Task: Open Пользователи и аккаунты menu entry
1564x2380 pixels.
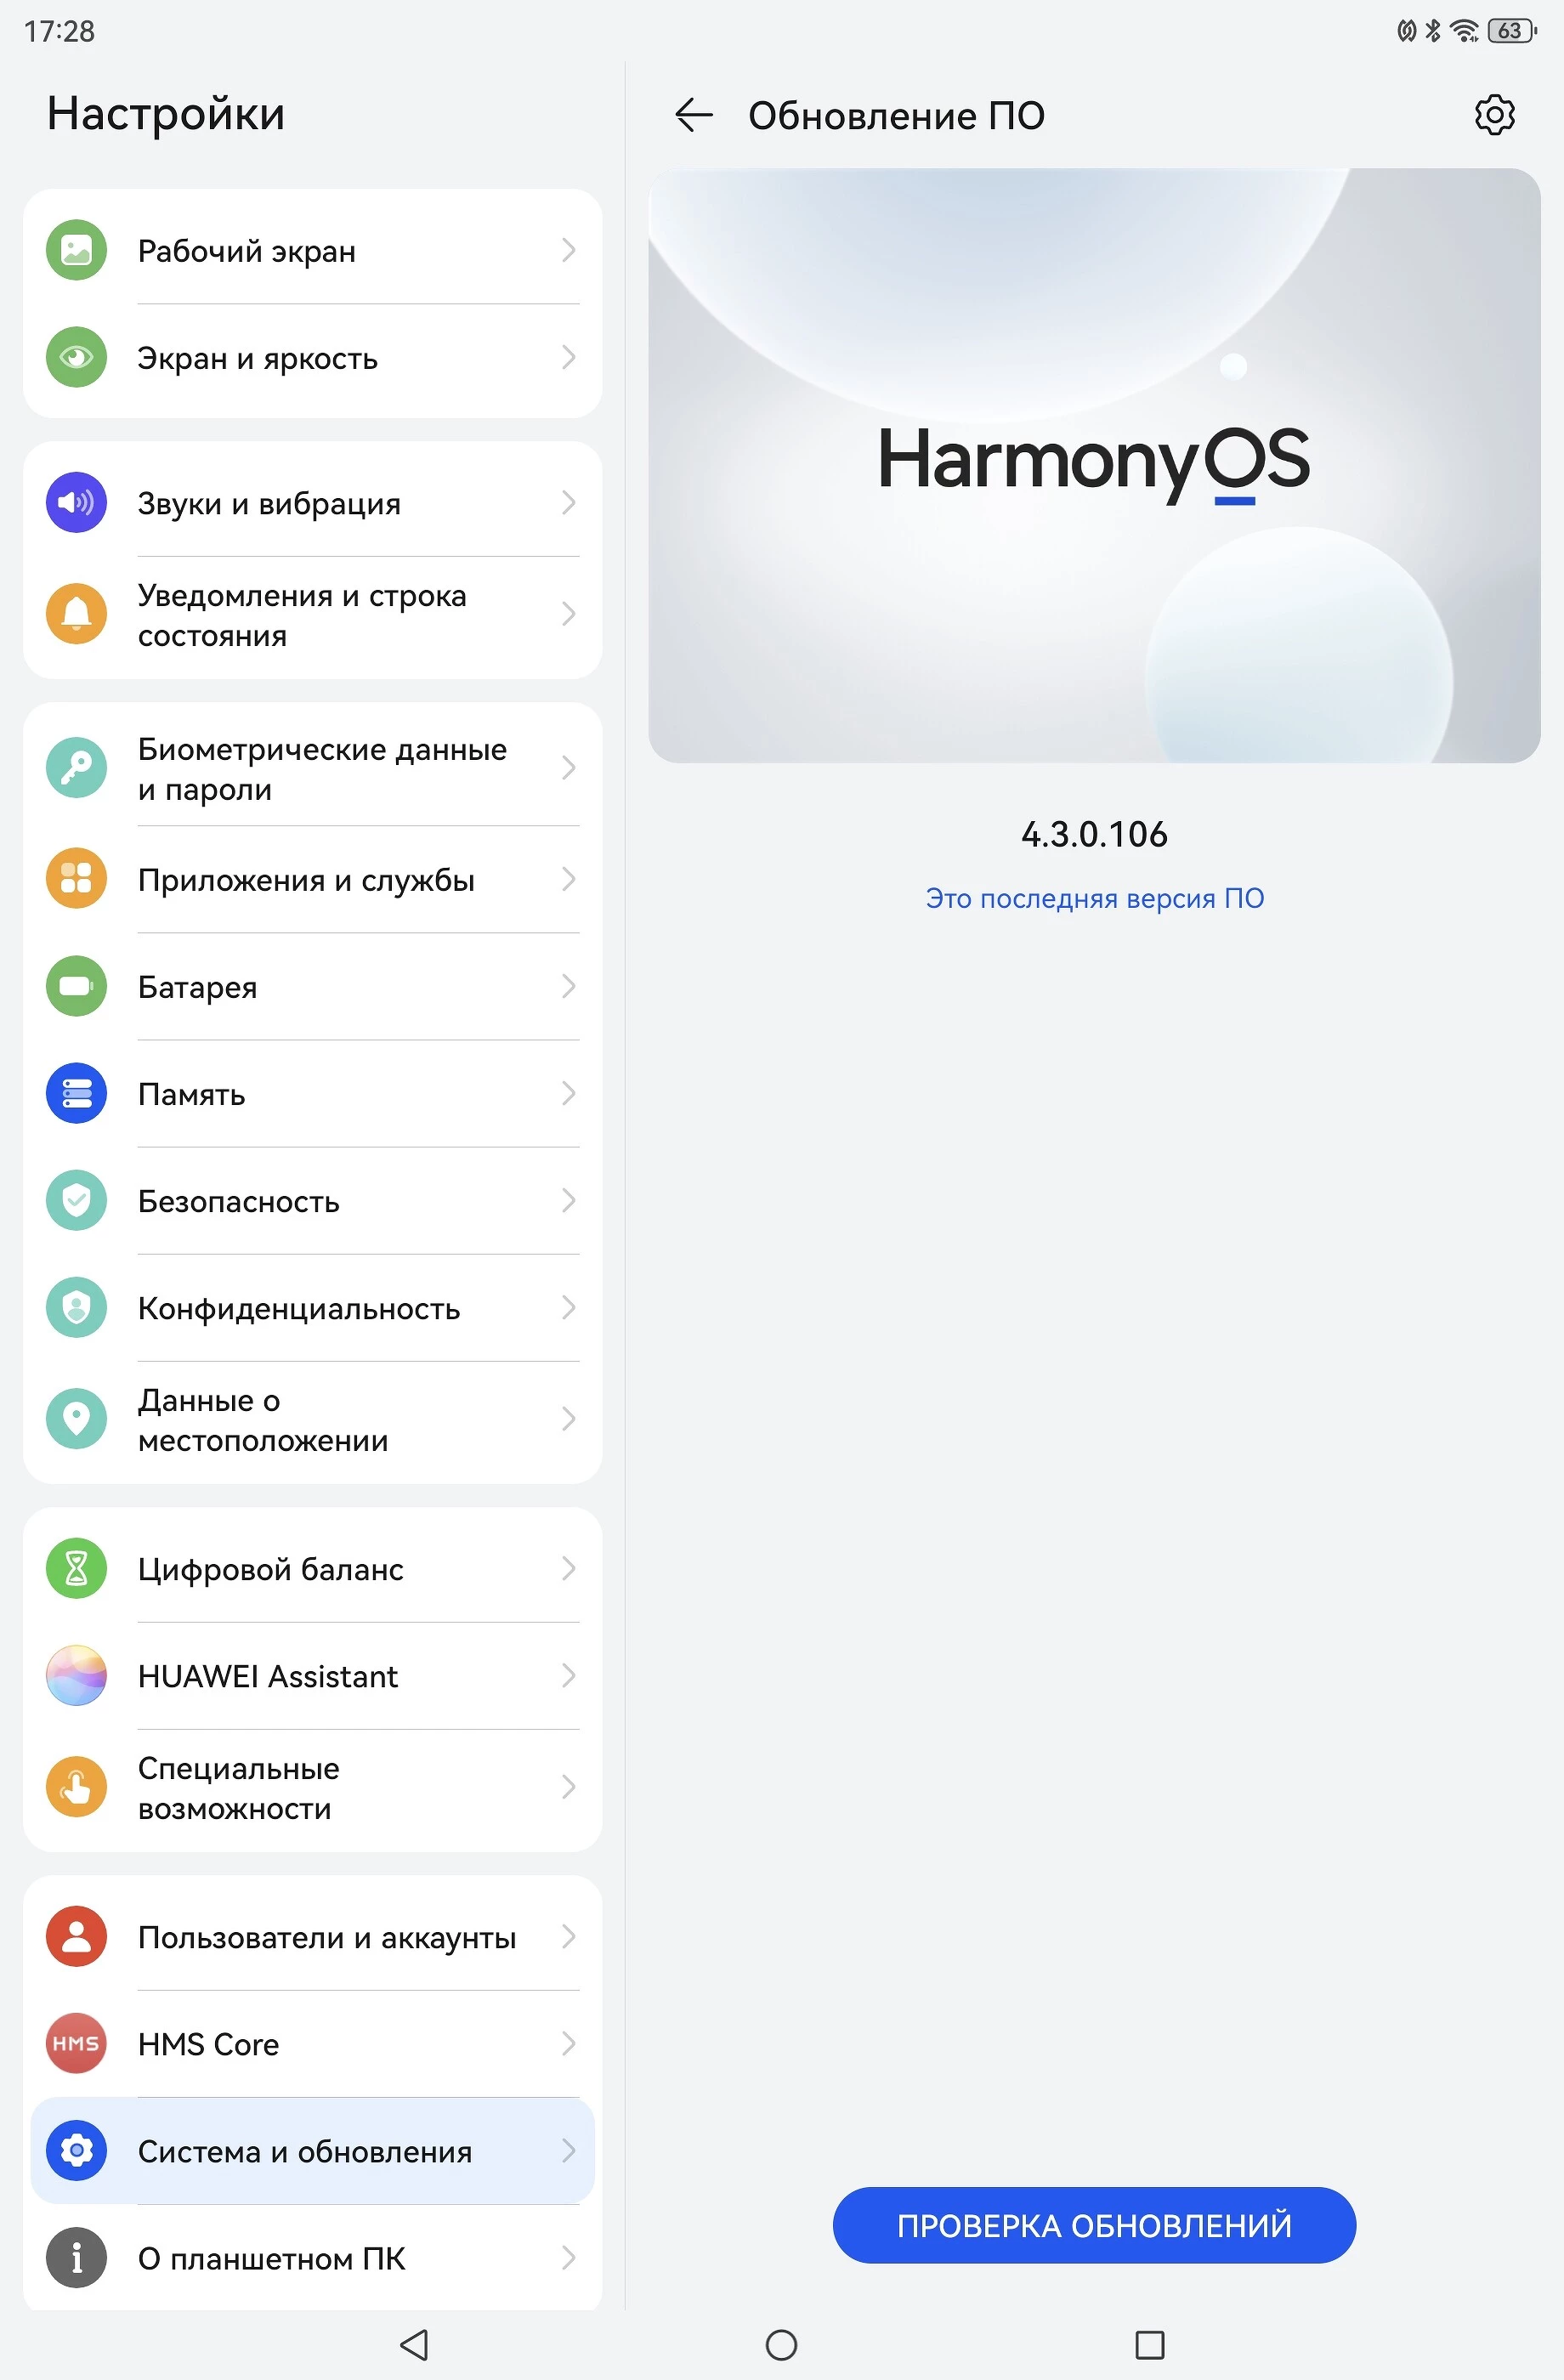Action: coord(312,1937)
